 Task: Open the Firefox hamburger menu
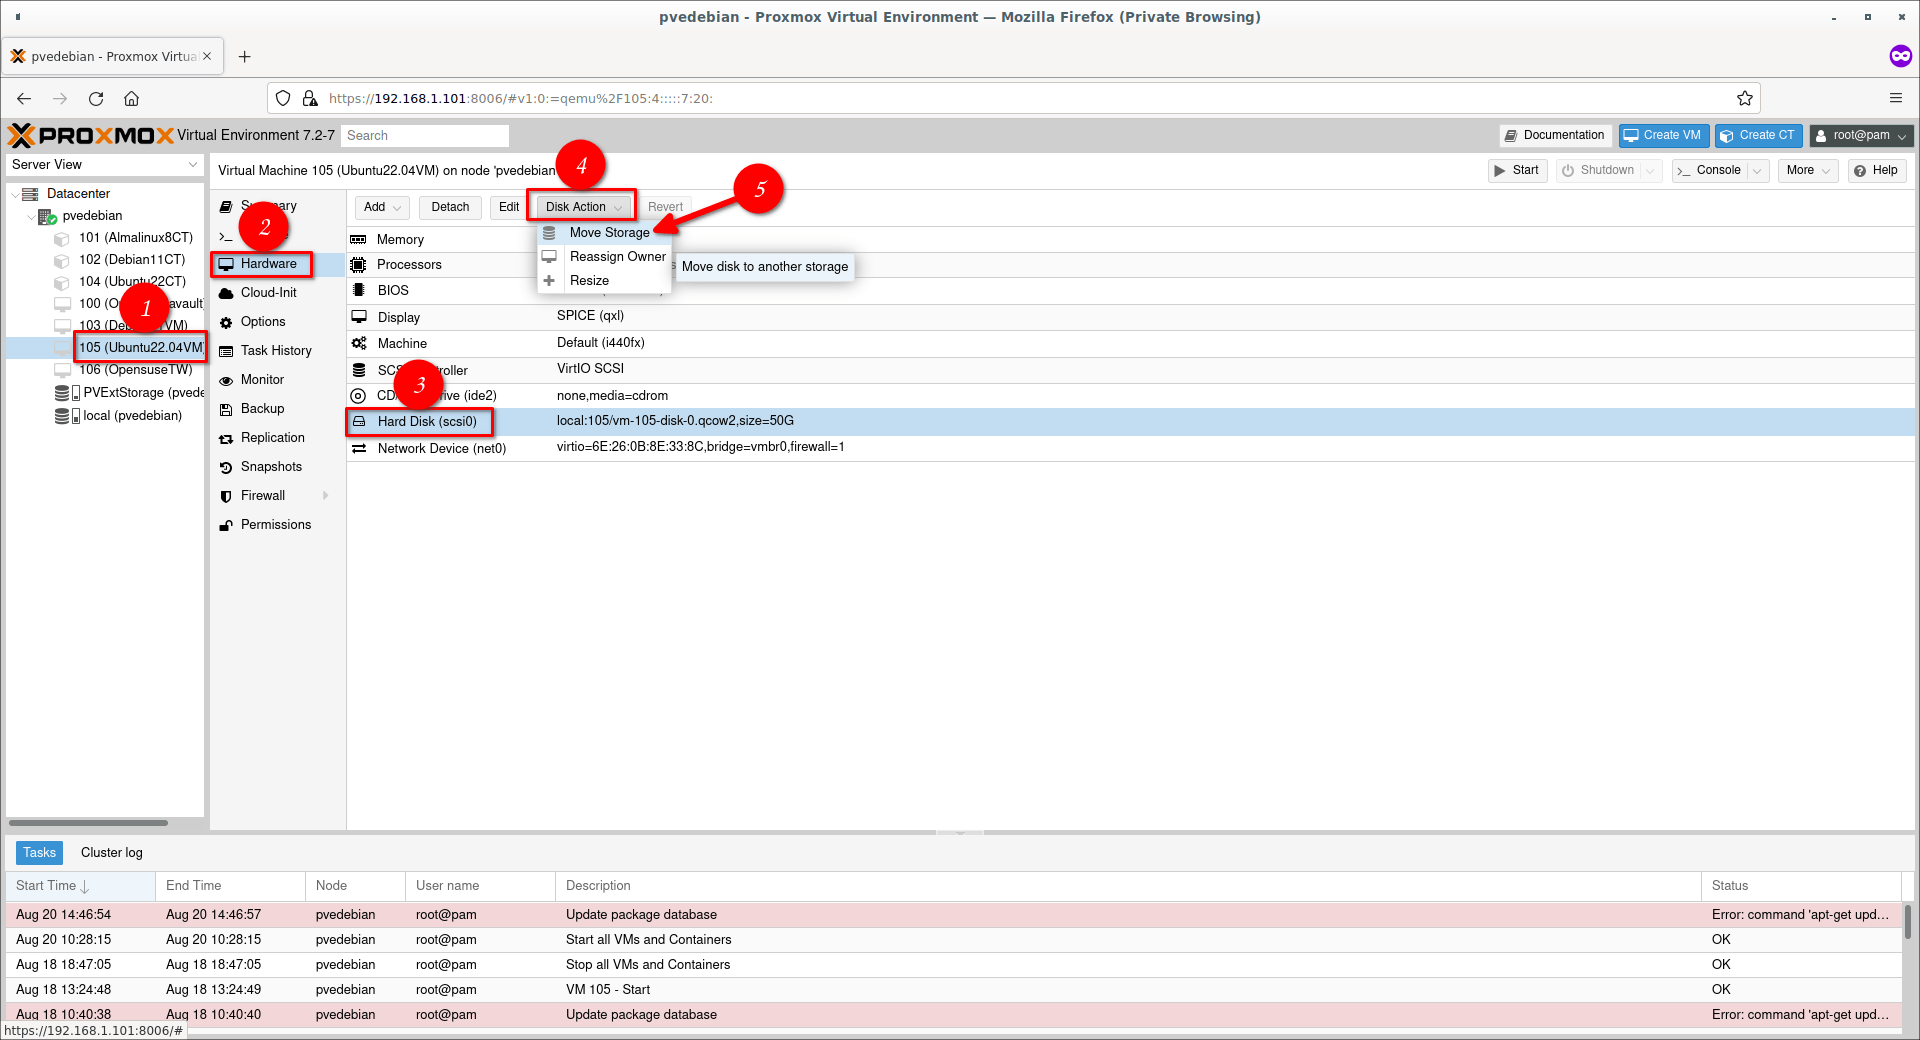tap(1895, 98)
